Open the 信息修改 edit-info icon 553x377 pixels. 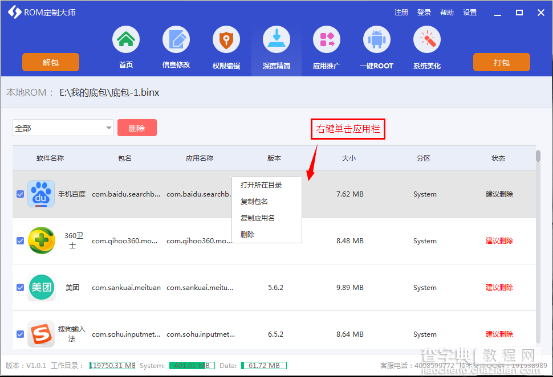pyautogui.click(x=176, y=39)
